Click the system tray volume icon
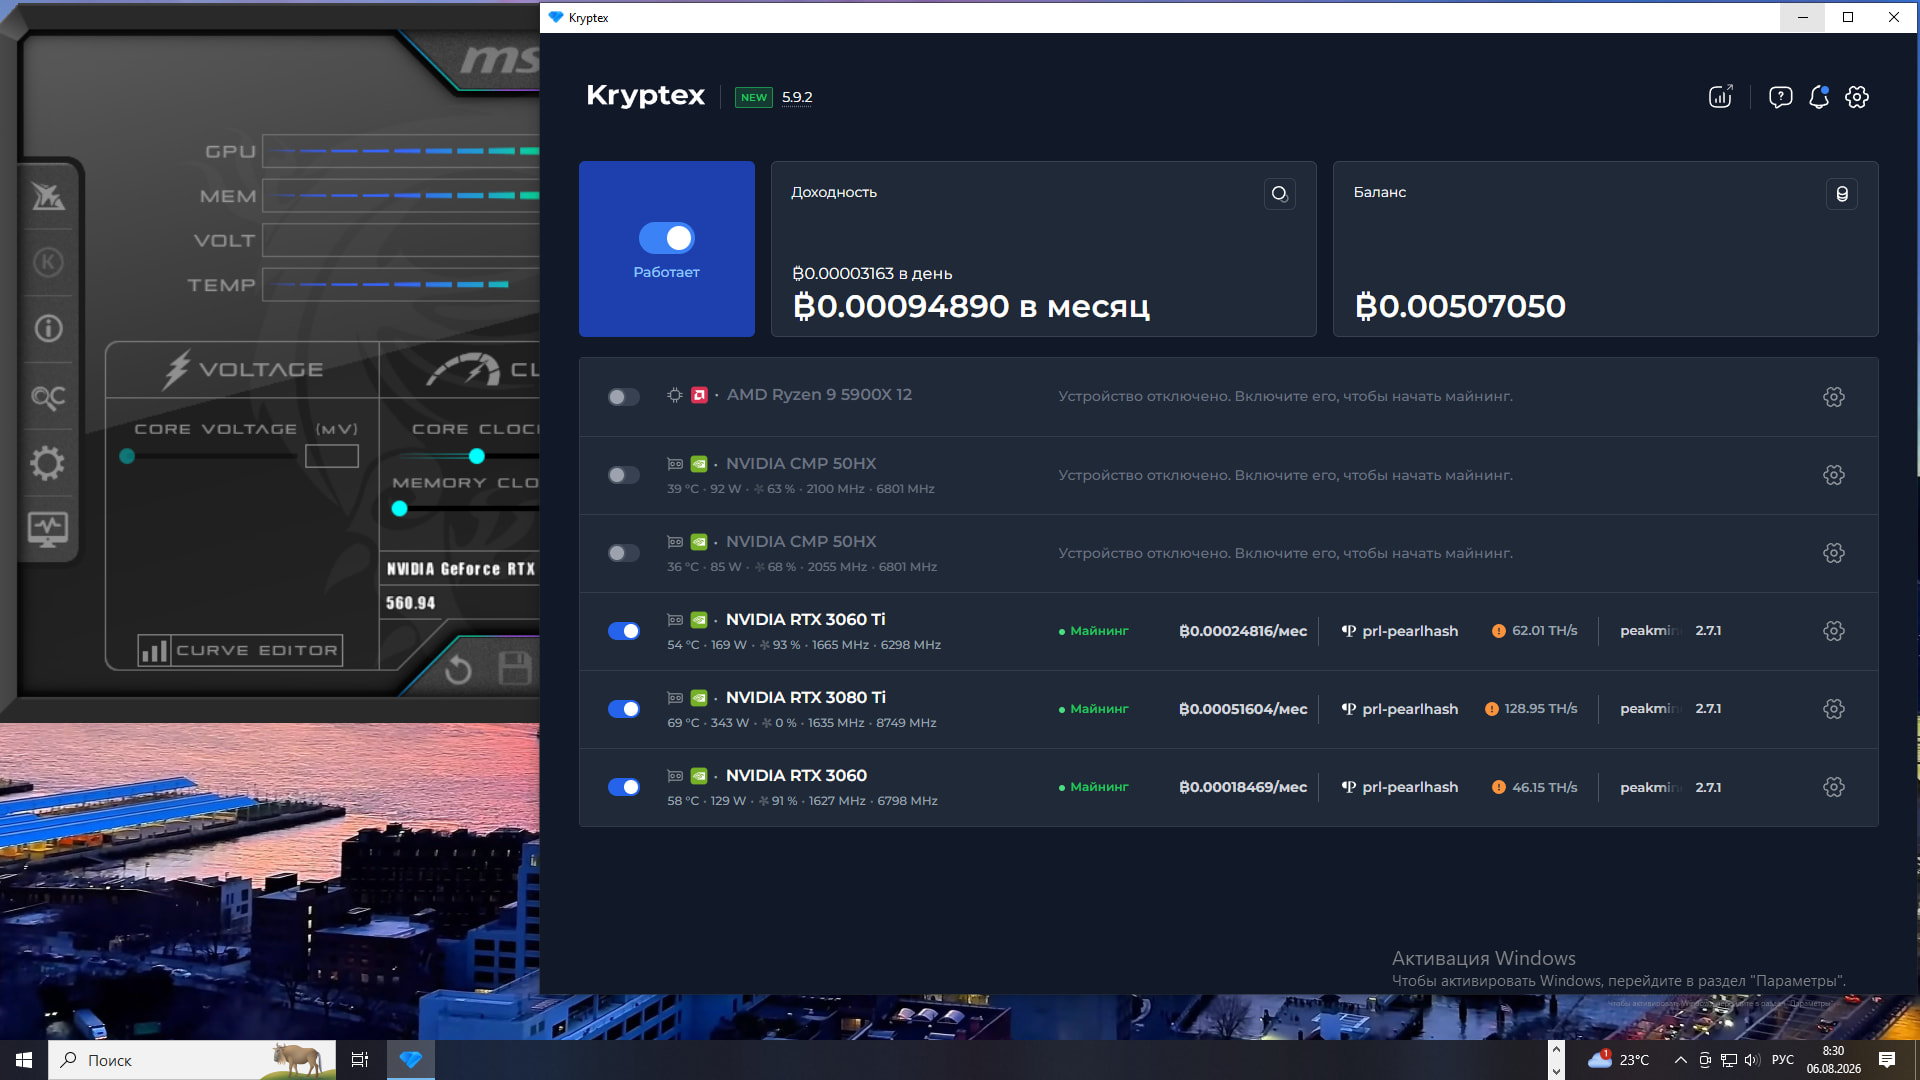 click(1752, 1060)
